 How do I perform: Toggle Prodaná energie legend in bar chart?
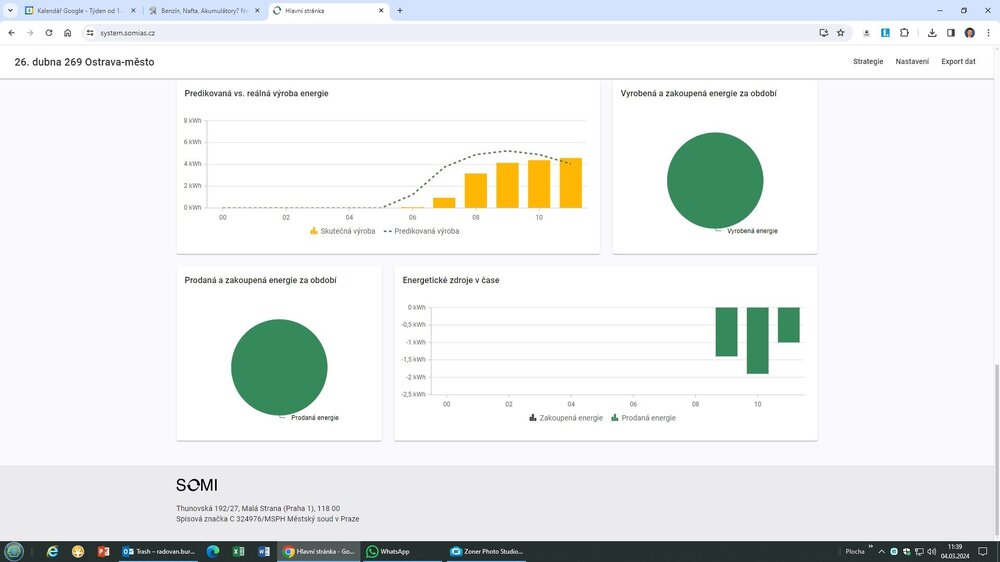(643, 418)
